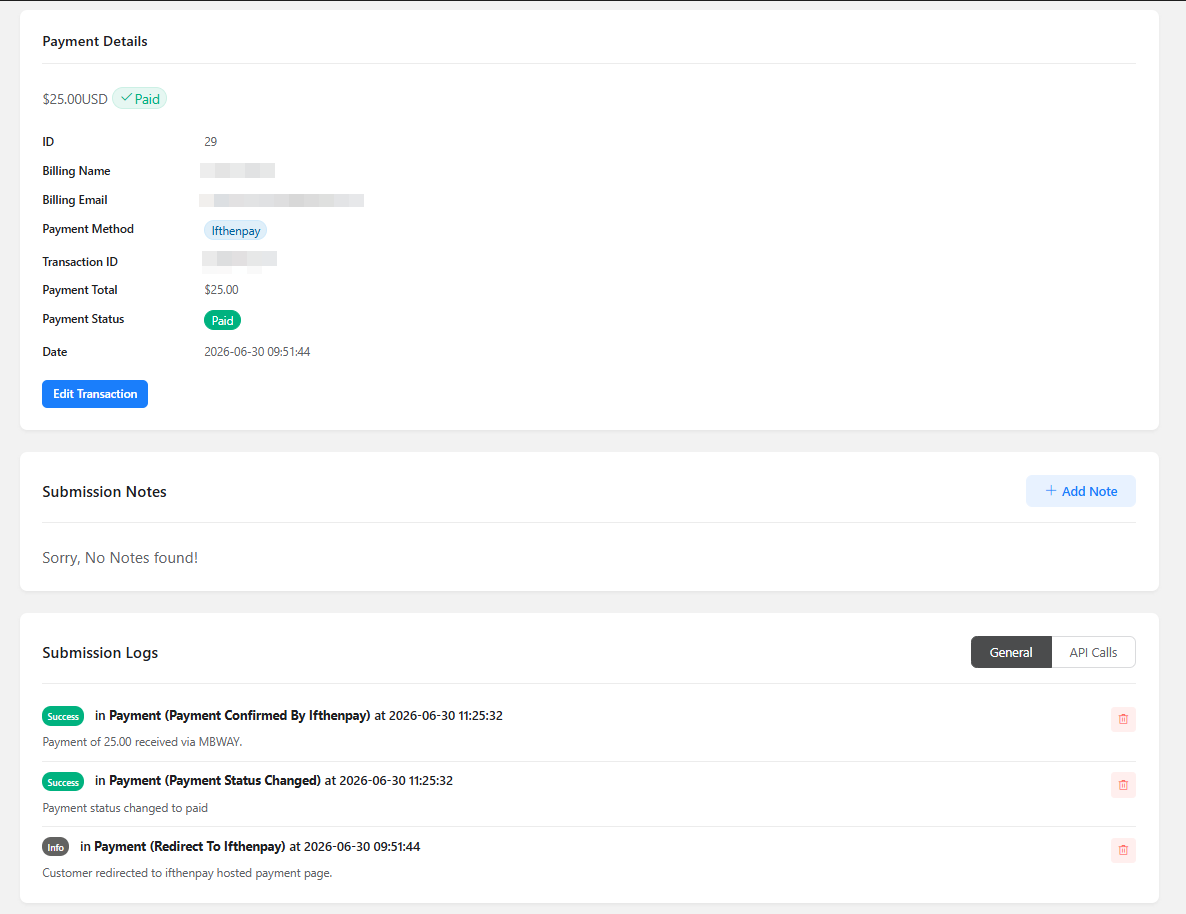Click the Submission Notes heading
This screenshot has width=1186, height=914.
[104, 492]
